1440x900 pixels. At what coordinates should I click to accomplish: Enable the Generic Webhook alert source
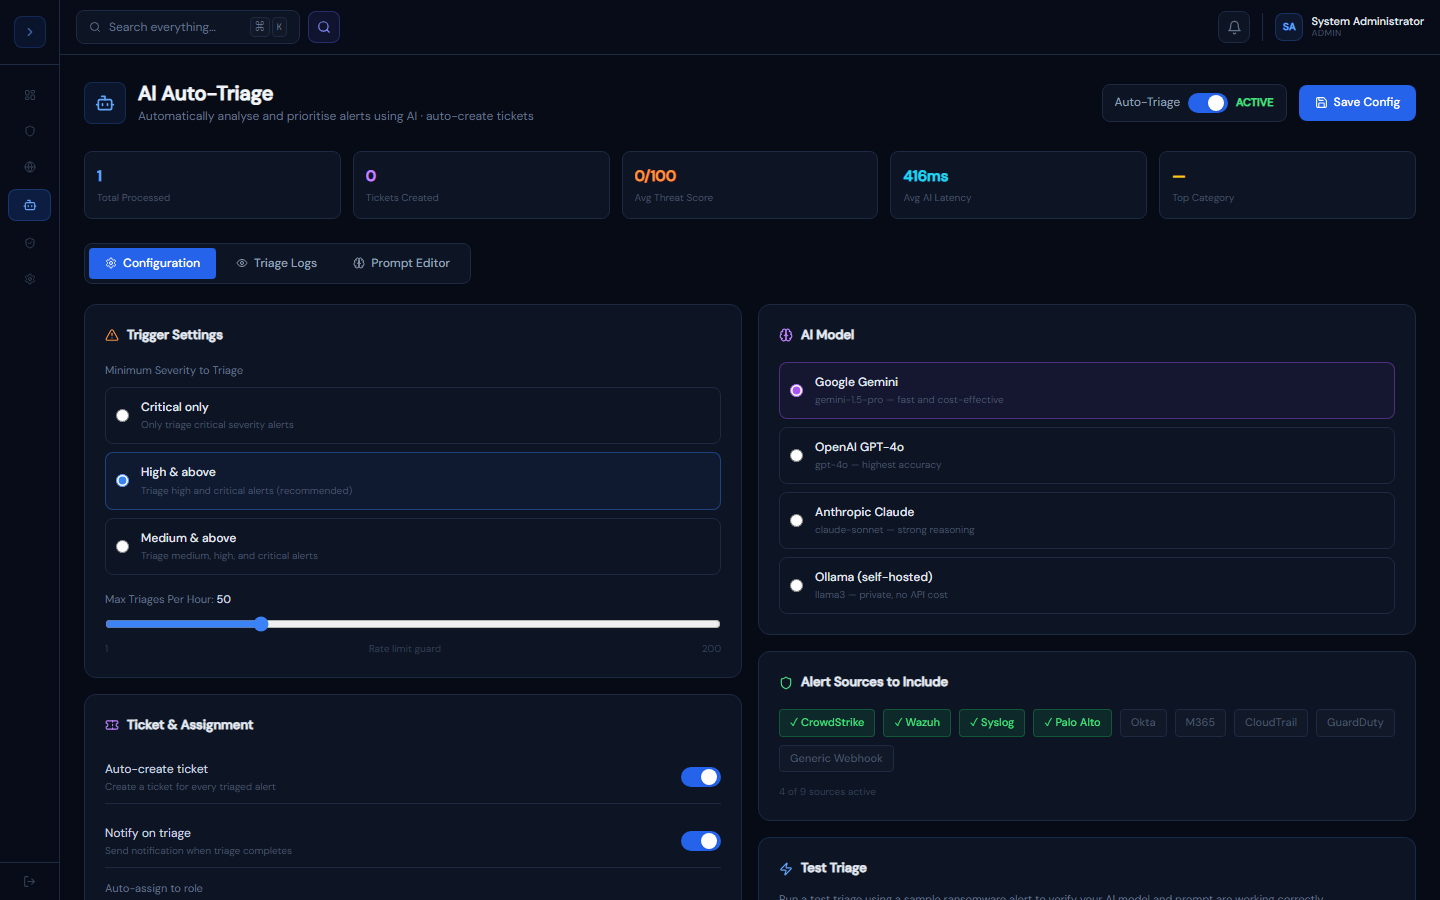[836, 759]
